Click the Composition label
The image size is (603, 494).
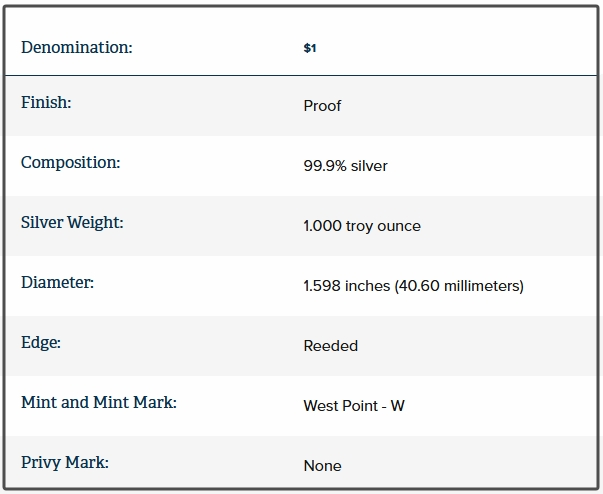(x=70, y=162)
